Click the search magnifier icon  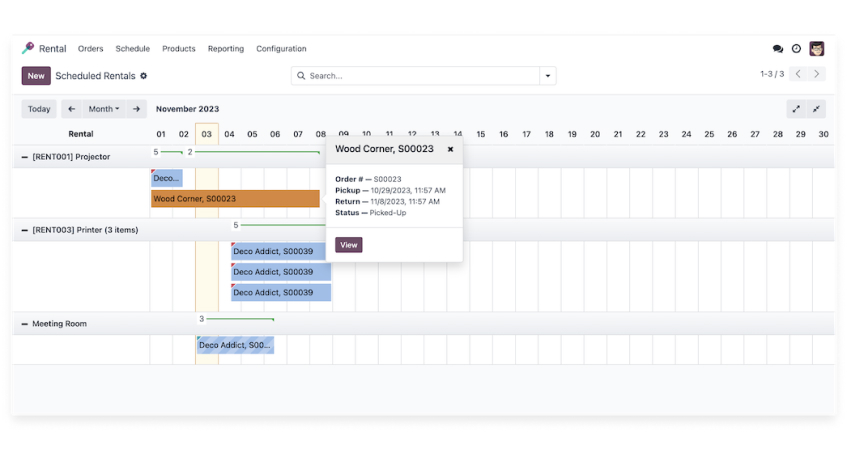(301, 76)
